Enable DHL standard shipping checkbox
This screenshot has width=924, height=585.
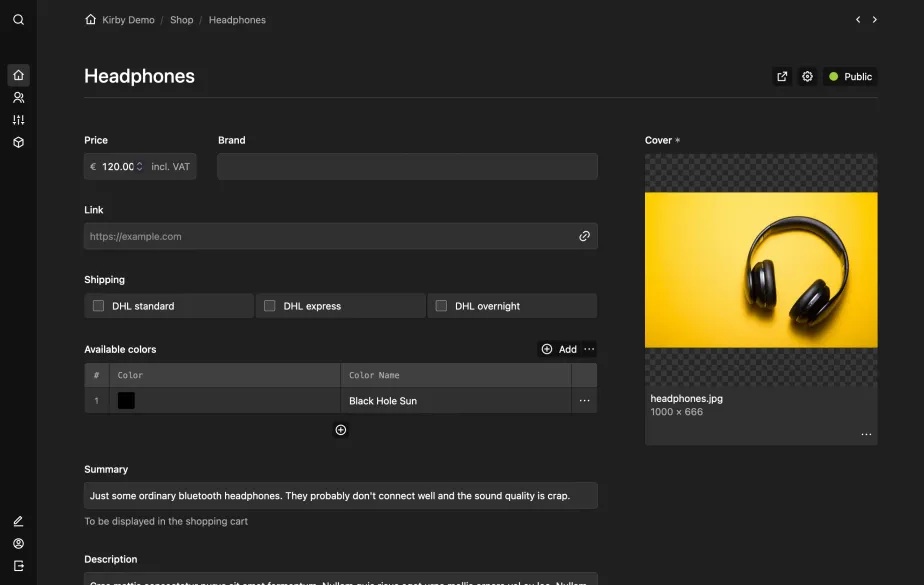coord(99,306)
